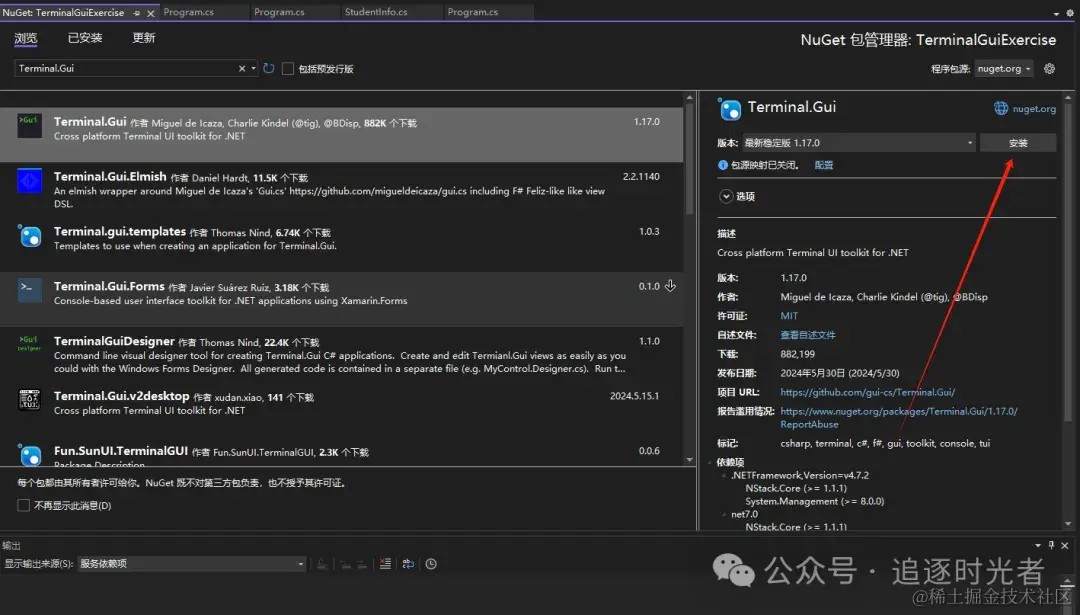Pin the NuGet TerminalGuiExercise tab

[x=136, y=13]
